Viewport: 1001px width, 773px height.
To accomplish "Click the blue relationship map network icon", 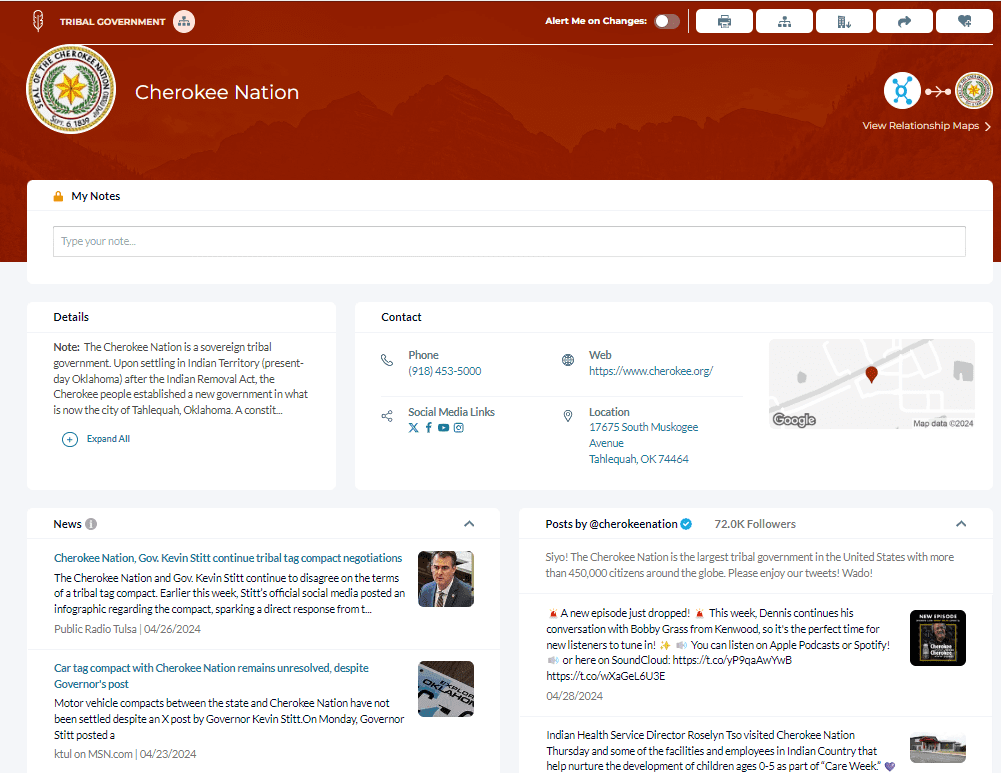I will click(902, 91).
